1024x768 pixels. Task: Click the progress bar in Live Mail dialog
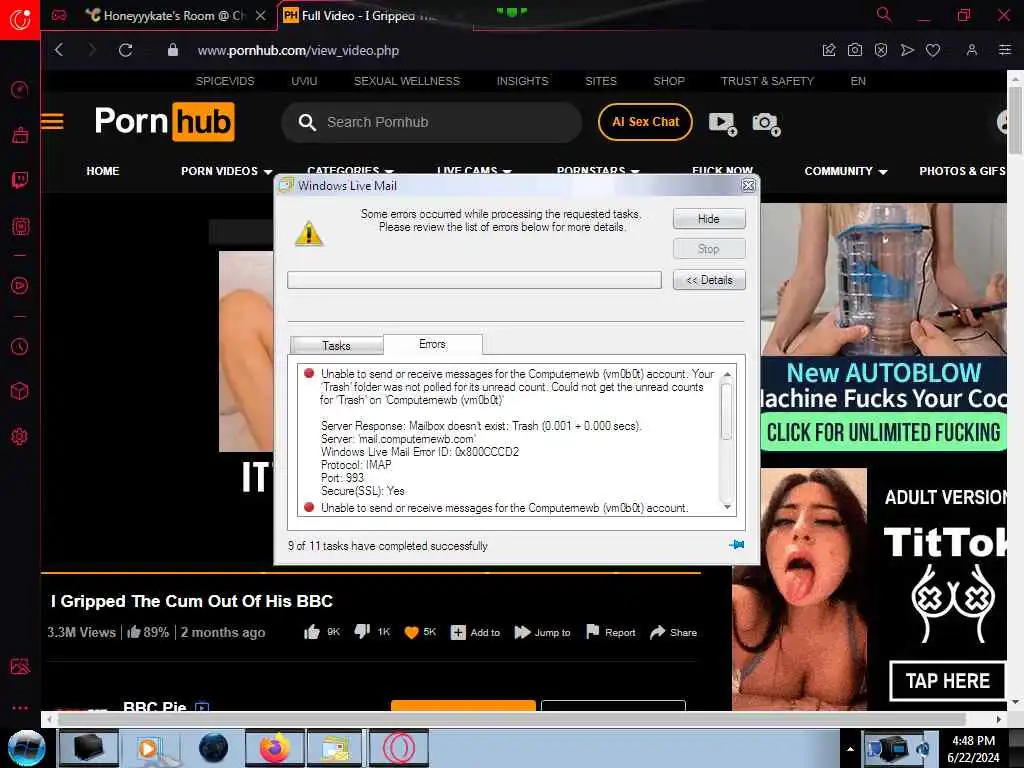(x=474, y=280)
